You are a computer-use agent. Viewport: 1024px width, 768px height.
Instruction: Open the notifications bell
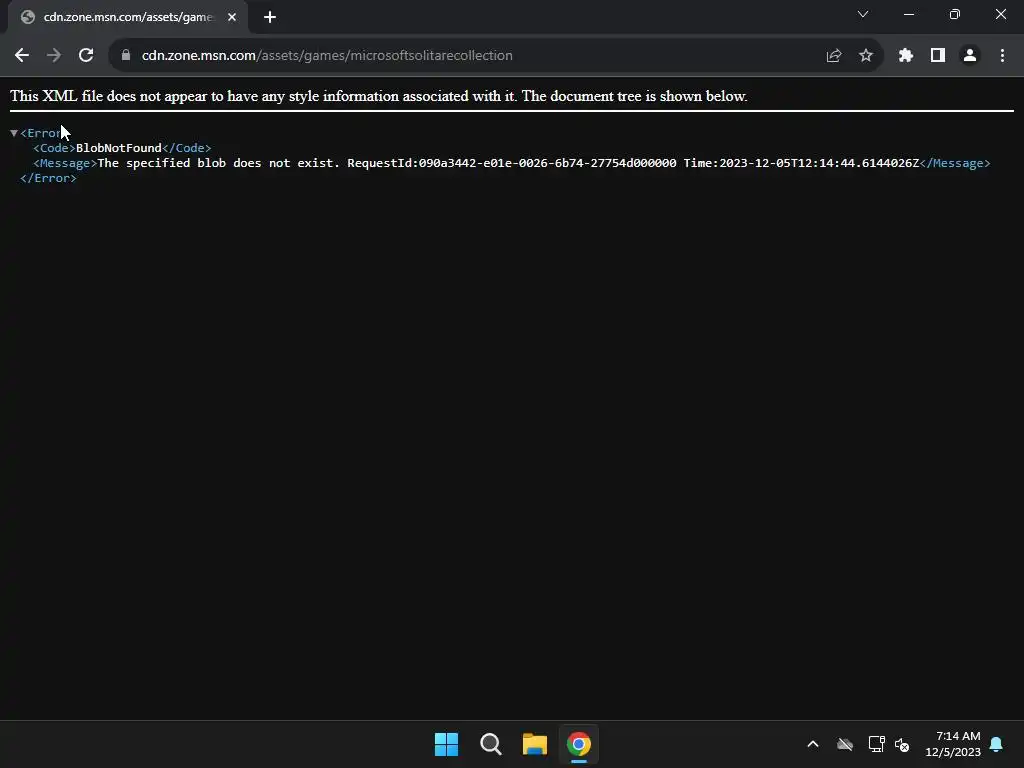pyautogui.click(x=997, y=744)
